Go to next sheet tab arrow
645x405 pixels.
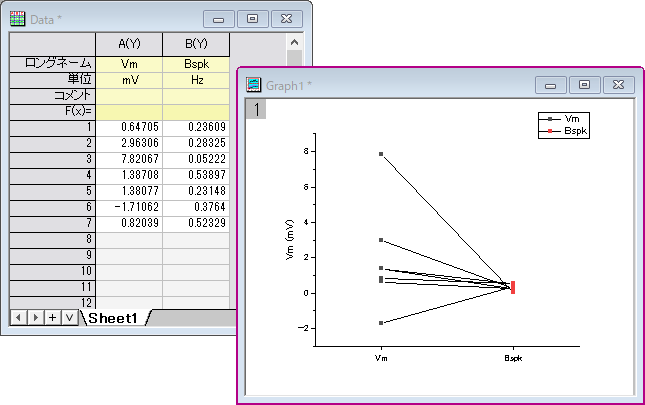click(x=35, y=317)
